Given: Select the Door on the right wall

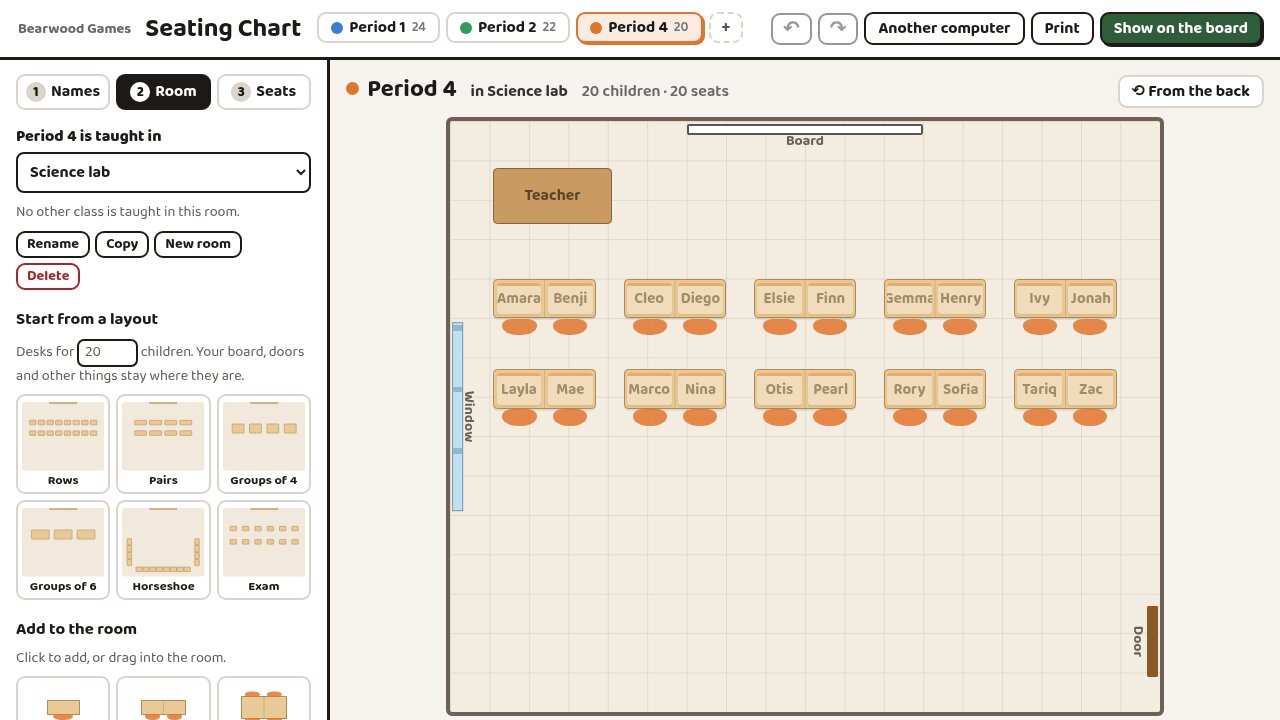Looking at the screenshot, I should pyautogui.click(x=1152, y=641).
